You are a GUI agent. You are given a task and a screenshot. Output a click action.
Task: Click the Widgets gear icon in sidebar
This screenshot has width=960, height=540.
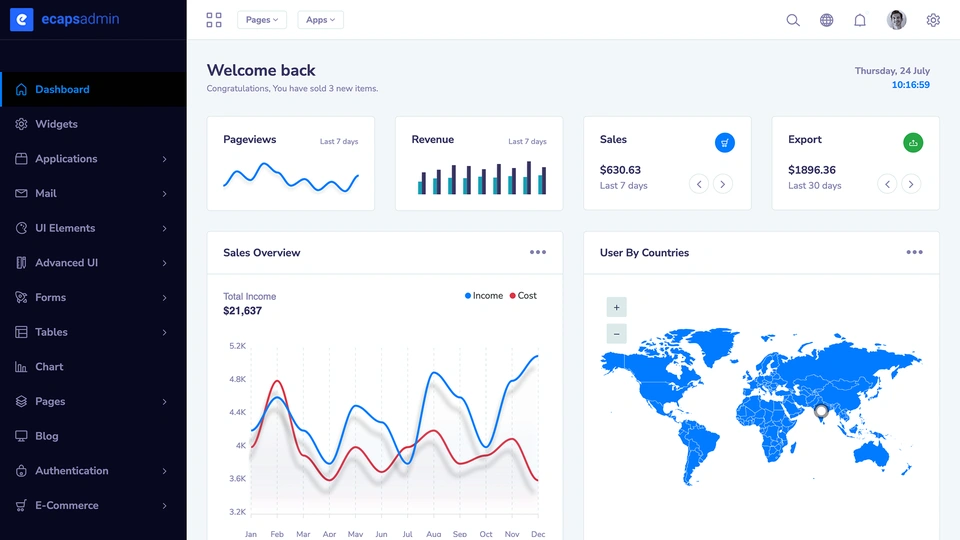(x=21, y=124)
